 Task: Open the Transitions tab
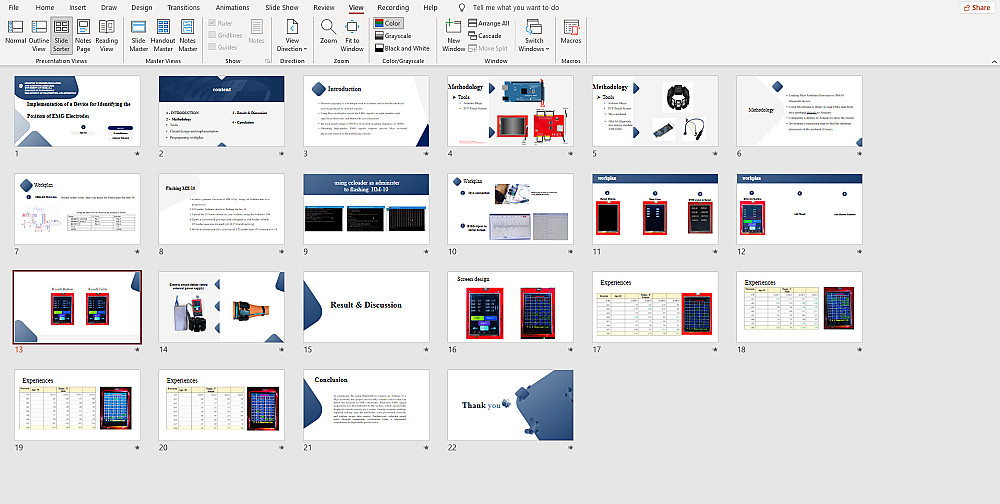coord(184,8)
